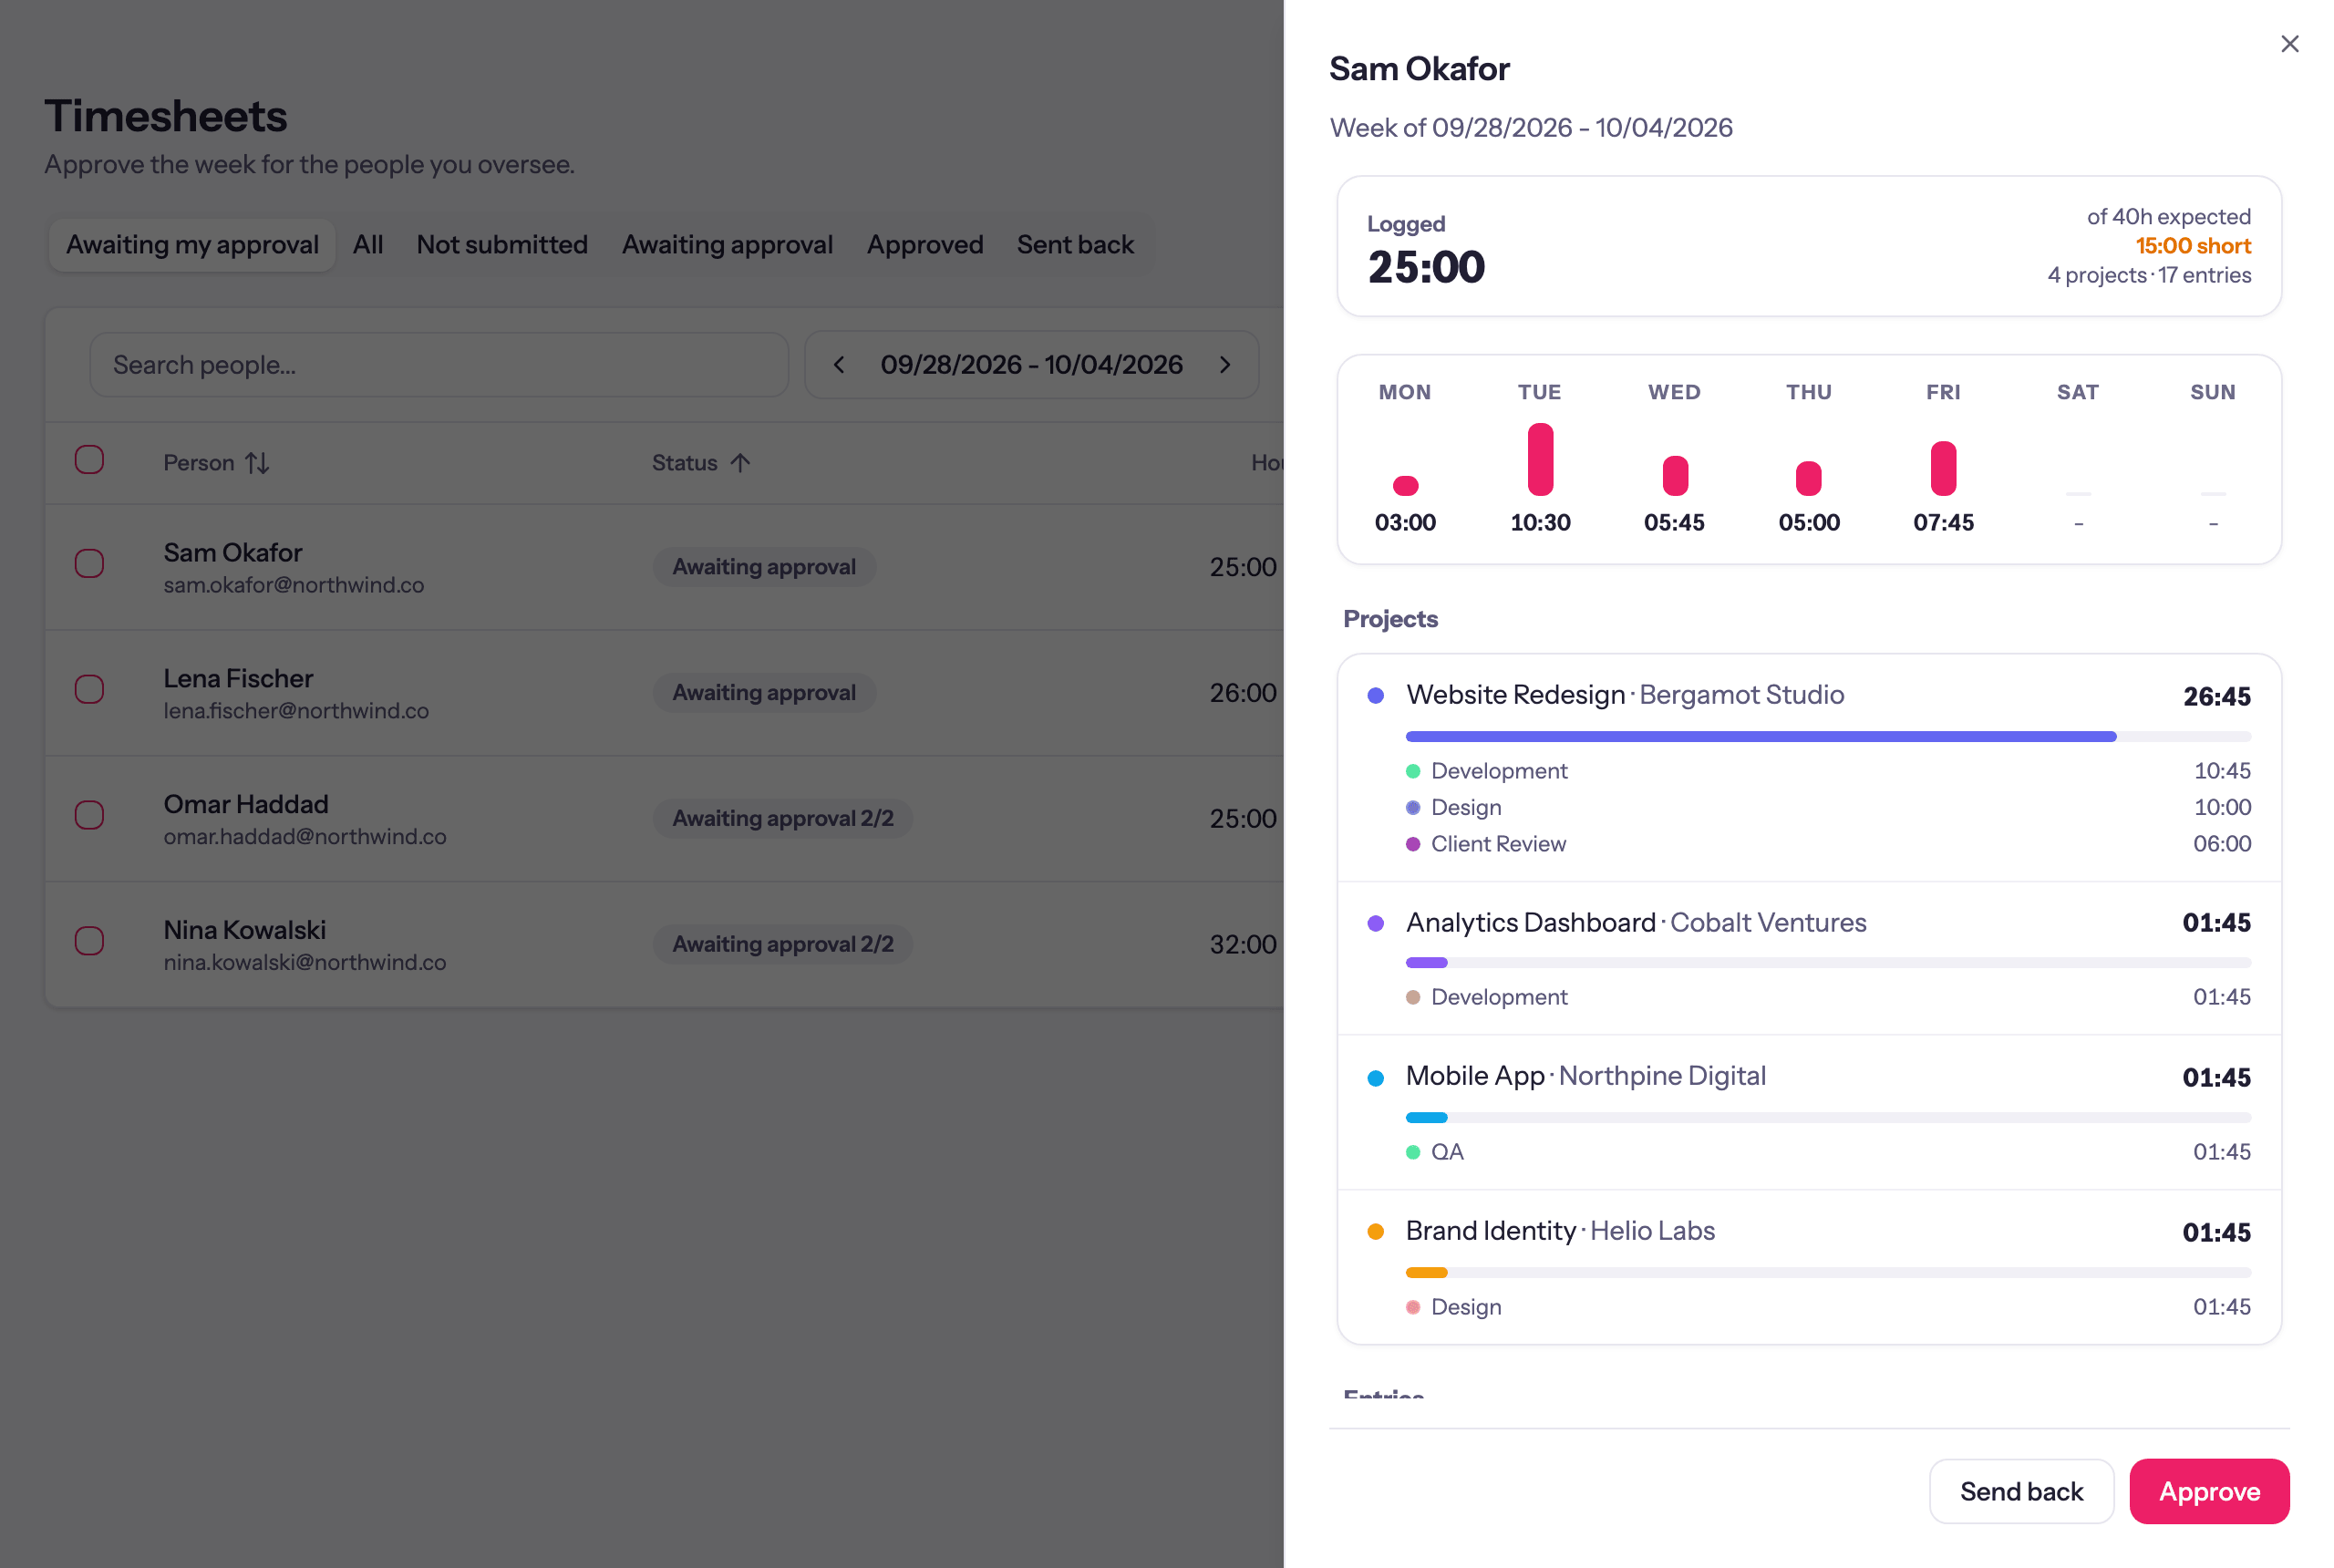Click the Approve button
The width and height of the screenshot is (2334, 1568).
pos(2209,1491)
